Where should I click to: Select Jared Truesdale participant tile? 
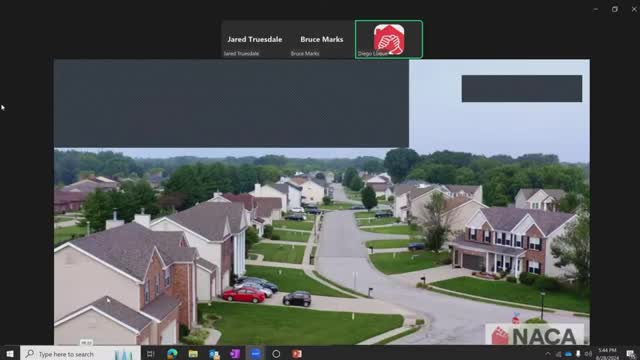pos(255,40)
